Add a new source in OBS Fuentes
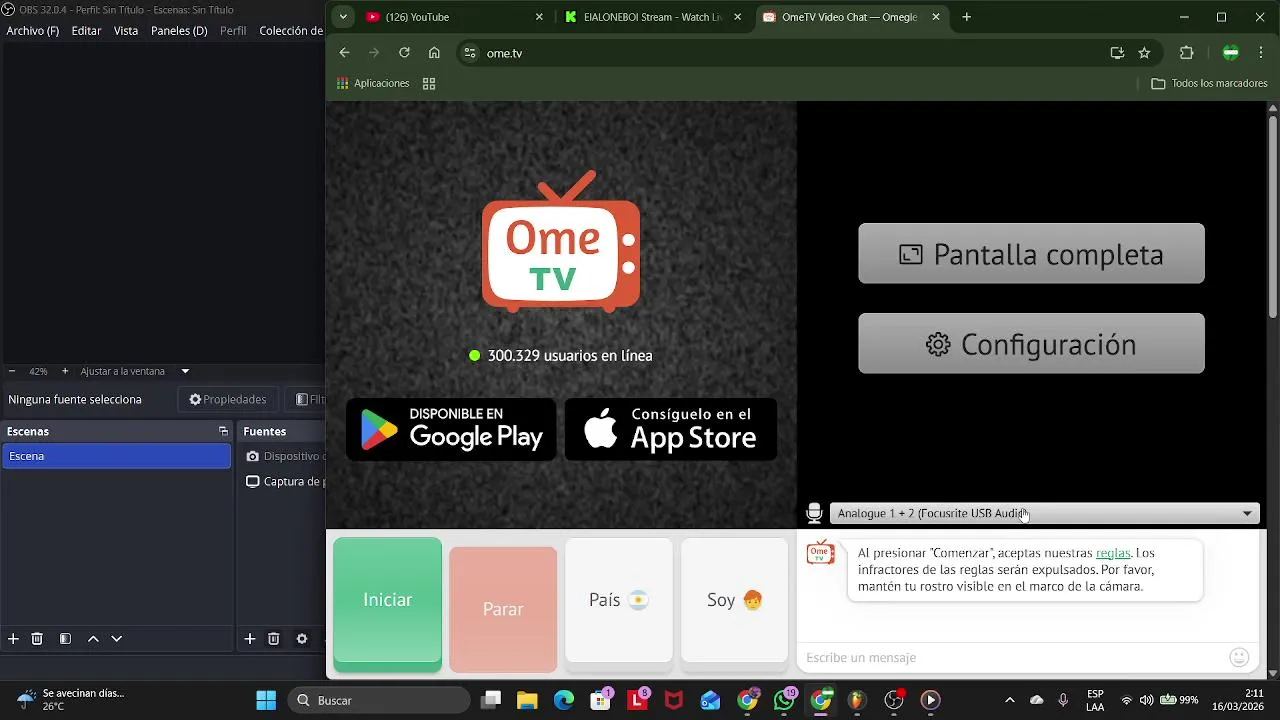Screen dimensions: 1280x720 (x=250, y=639)
